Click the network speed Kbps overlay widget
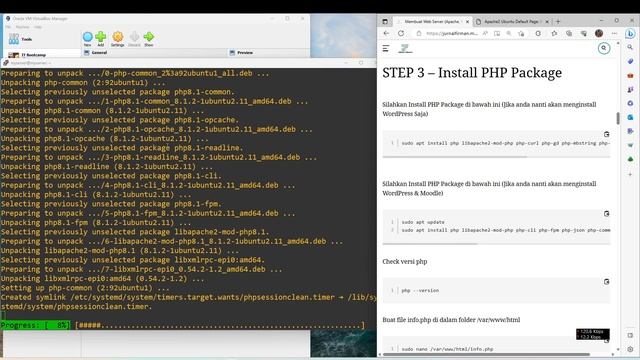This screenshot has height=360, width=640. (593, 334)
